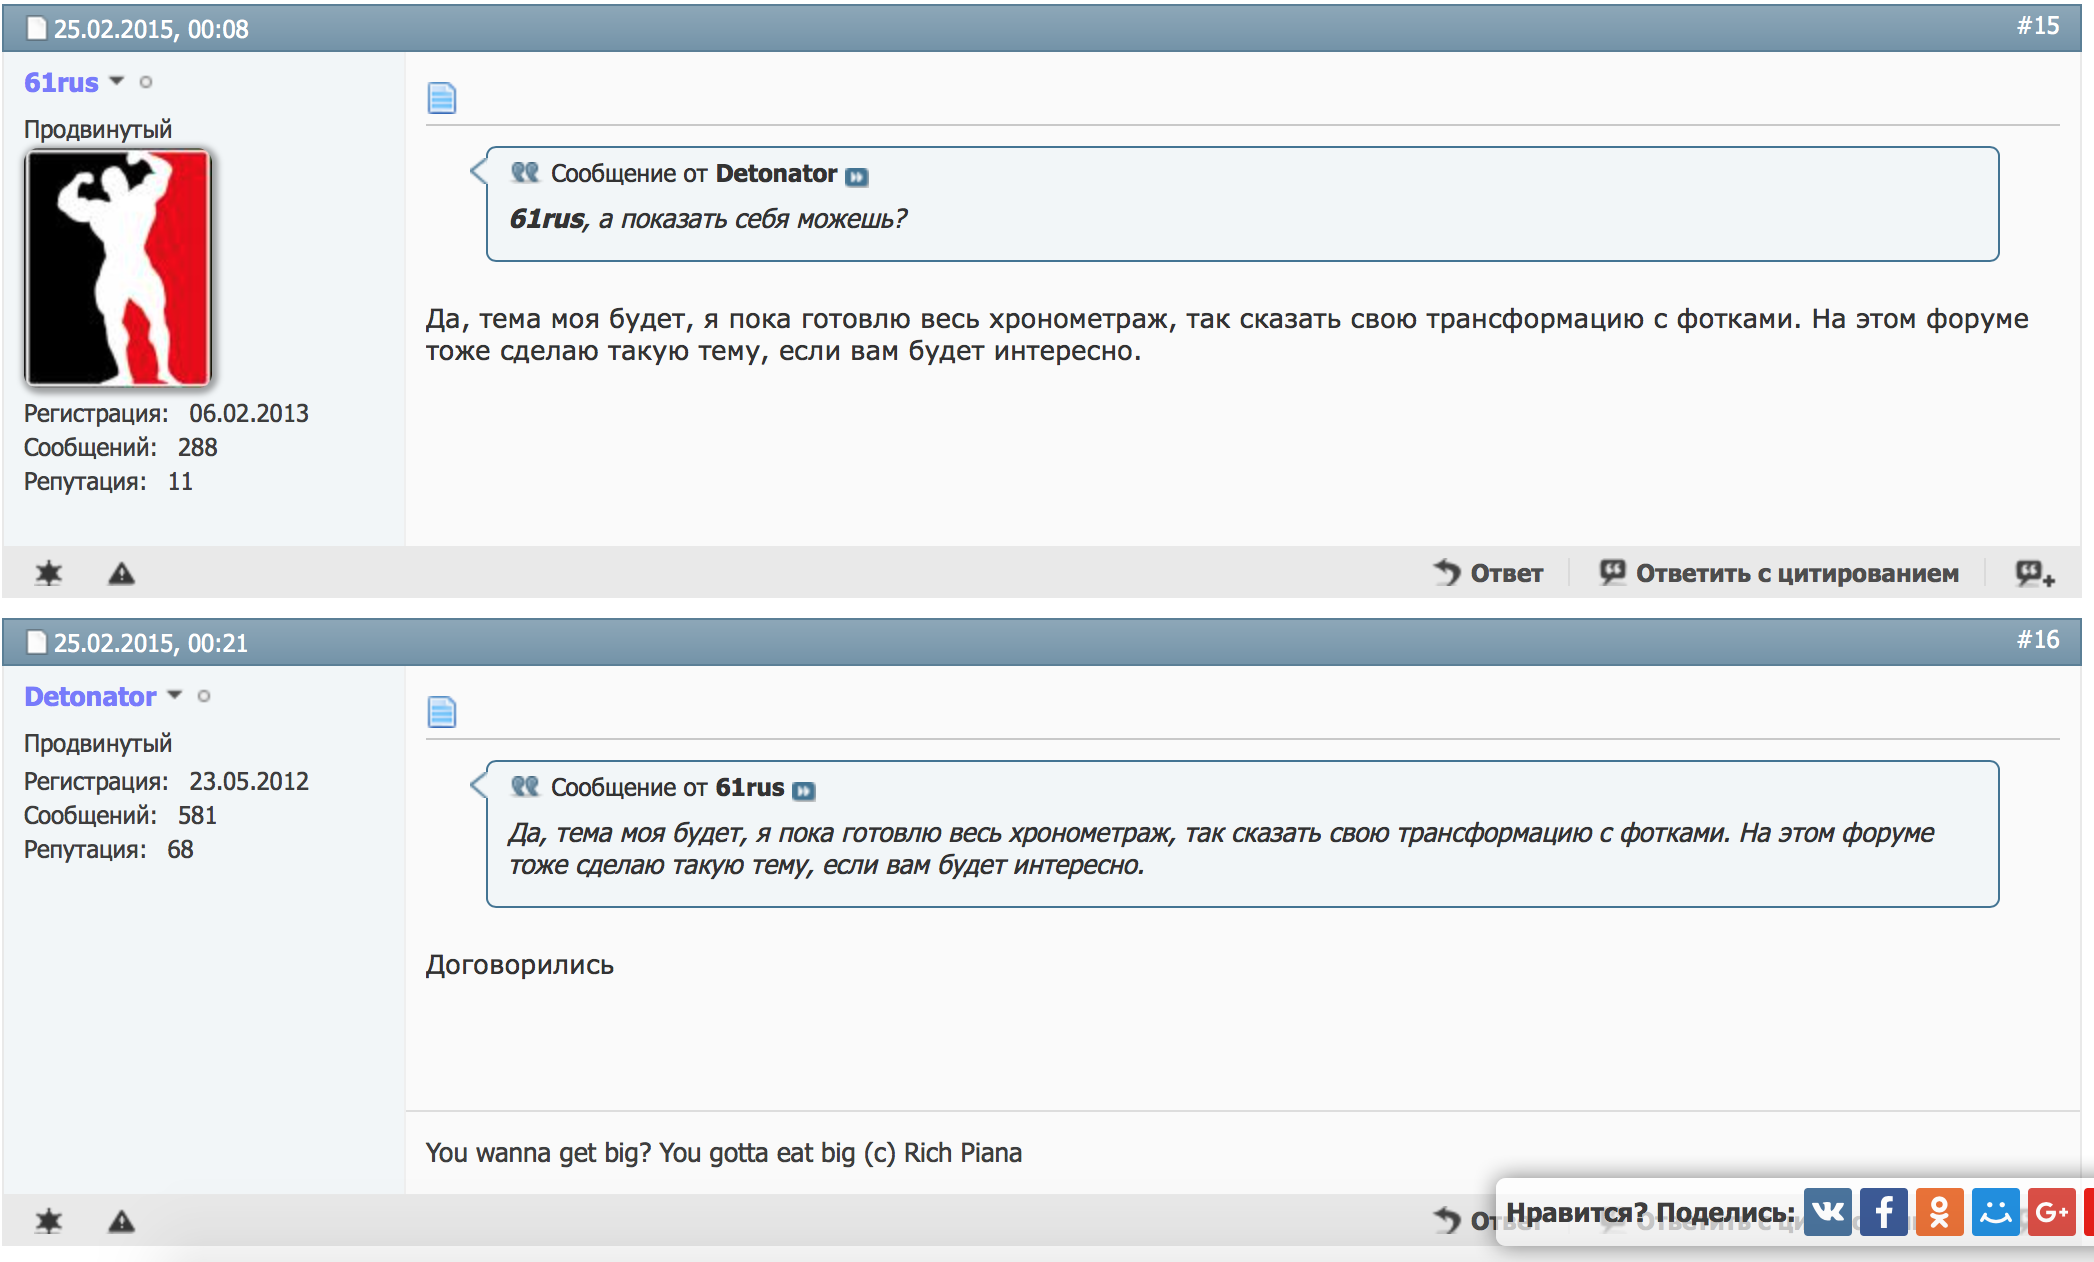This screenshot has height=1262, width=2094.
Task: Open the Detonator username dropdown menu
Action: [x=175, y=695]
